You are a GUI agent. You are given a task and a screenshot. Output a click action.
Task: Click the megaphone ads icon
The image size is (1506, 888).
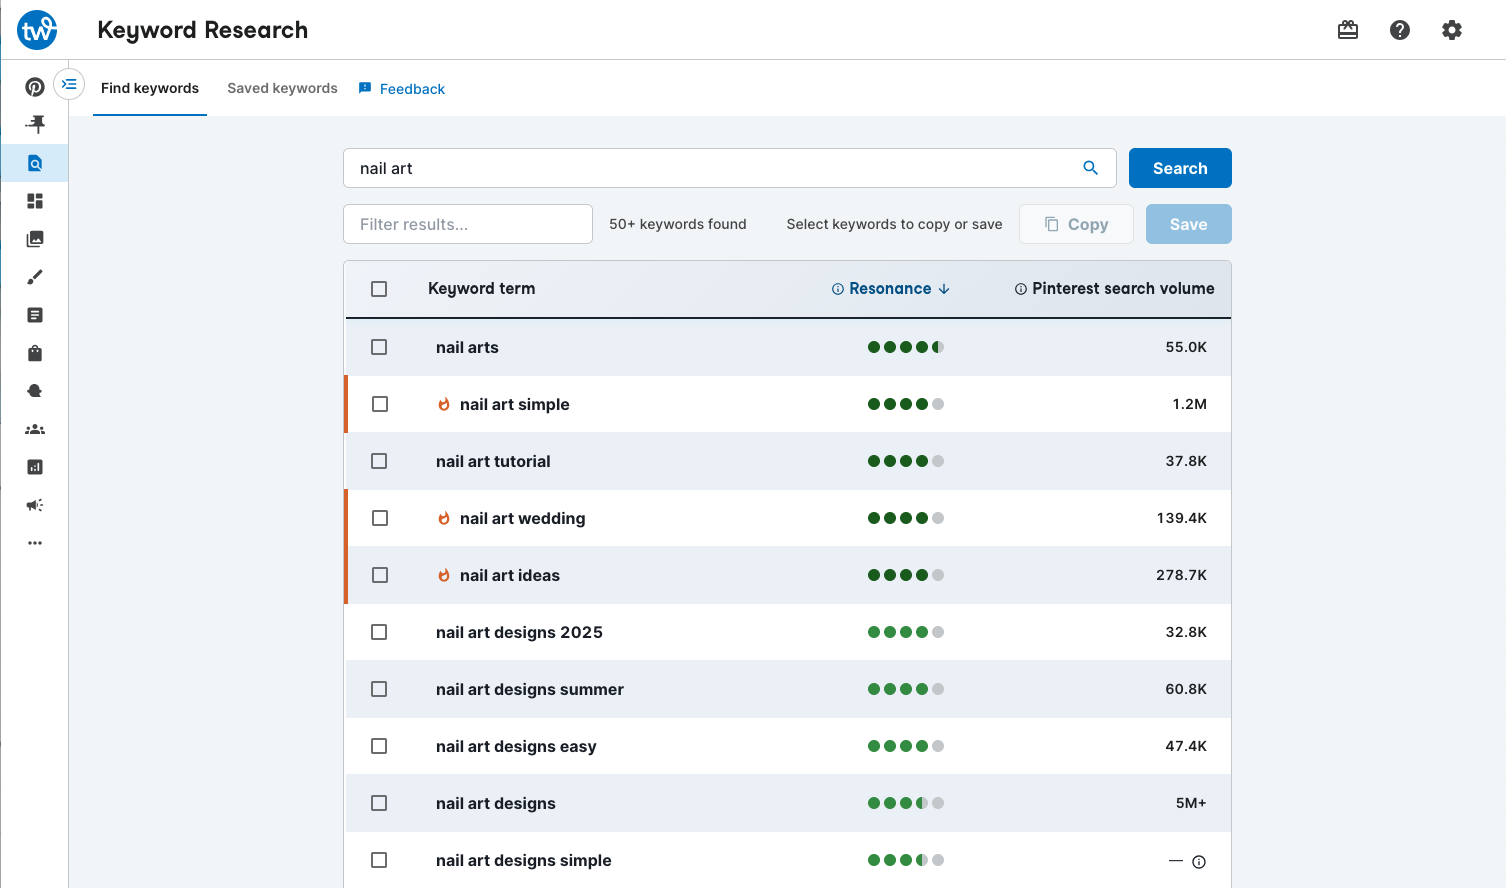point(35,505)
